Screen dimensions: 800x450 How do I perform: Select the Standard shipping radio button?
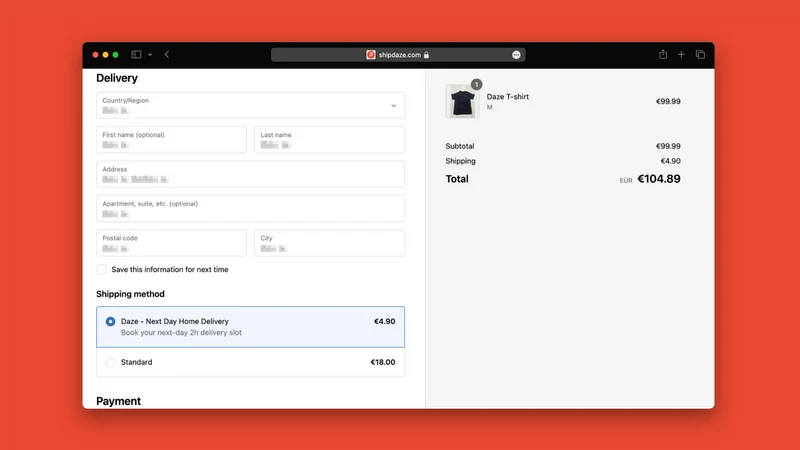110,362
